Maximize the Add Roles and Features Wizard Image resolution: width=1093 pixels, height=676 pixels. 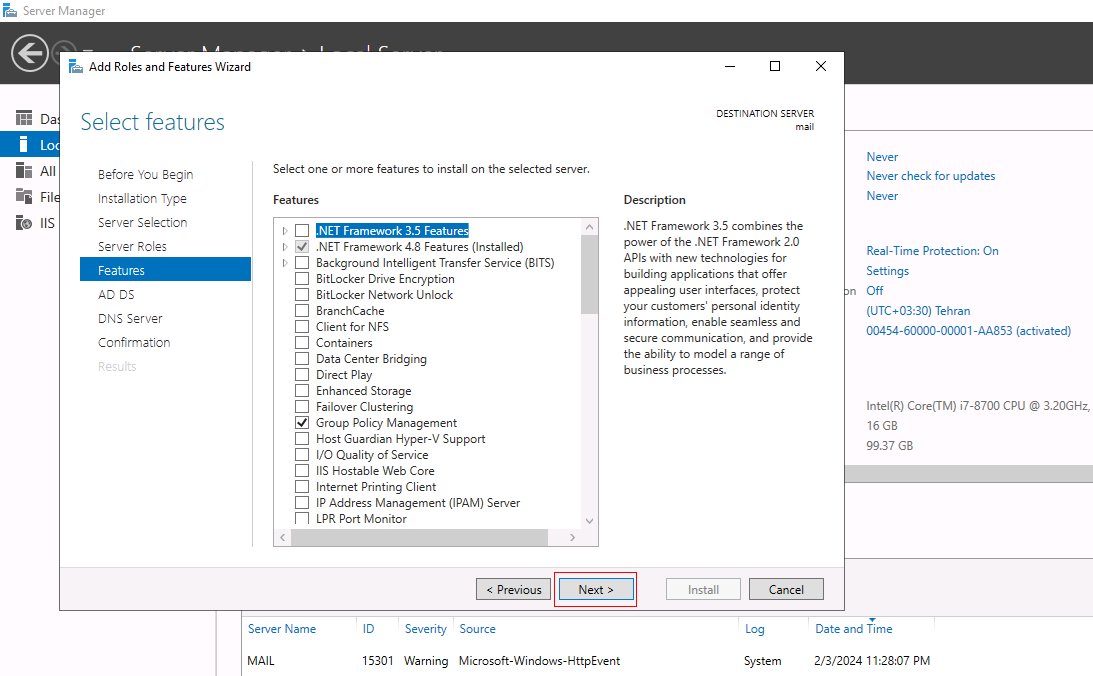click(x=774, y=66)
